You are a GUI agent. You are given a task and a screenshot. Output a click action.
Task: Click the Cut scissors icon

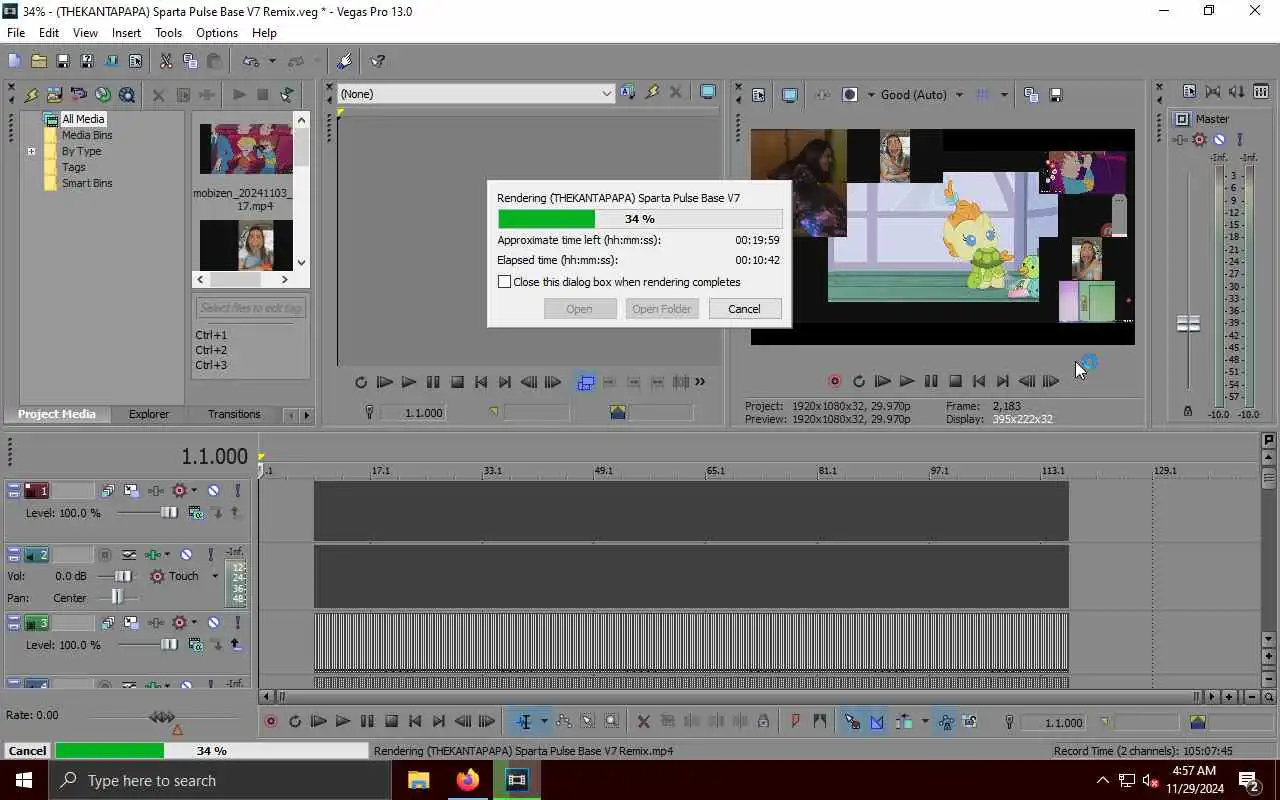(x=166, y=61)
